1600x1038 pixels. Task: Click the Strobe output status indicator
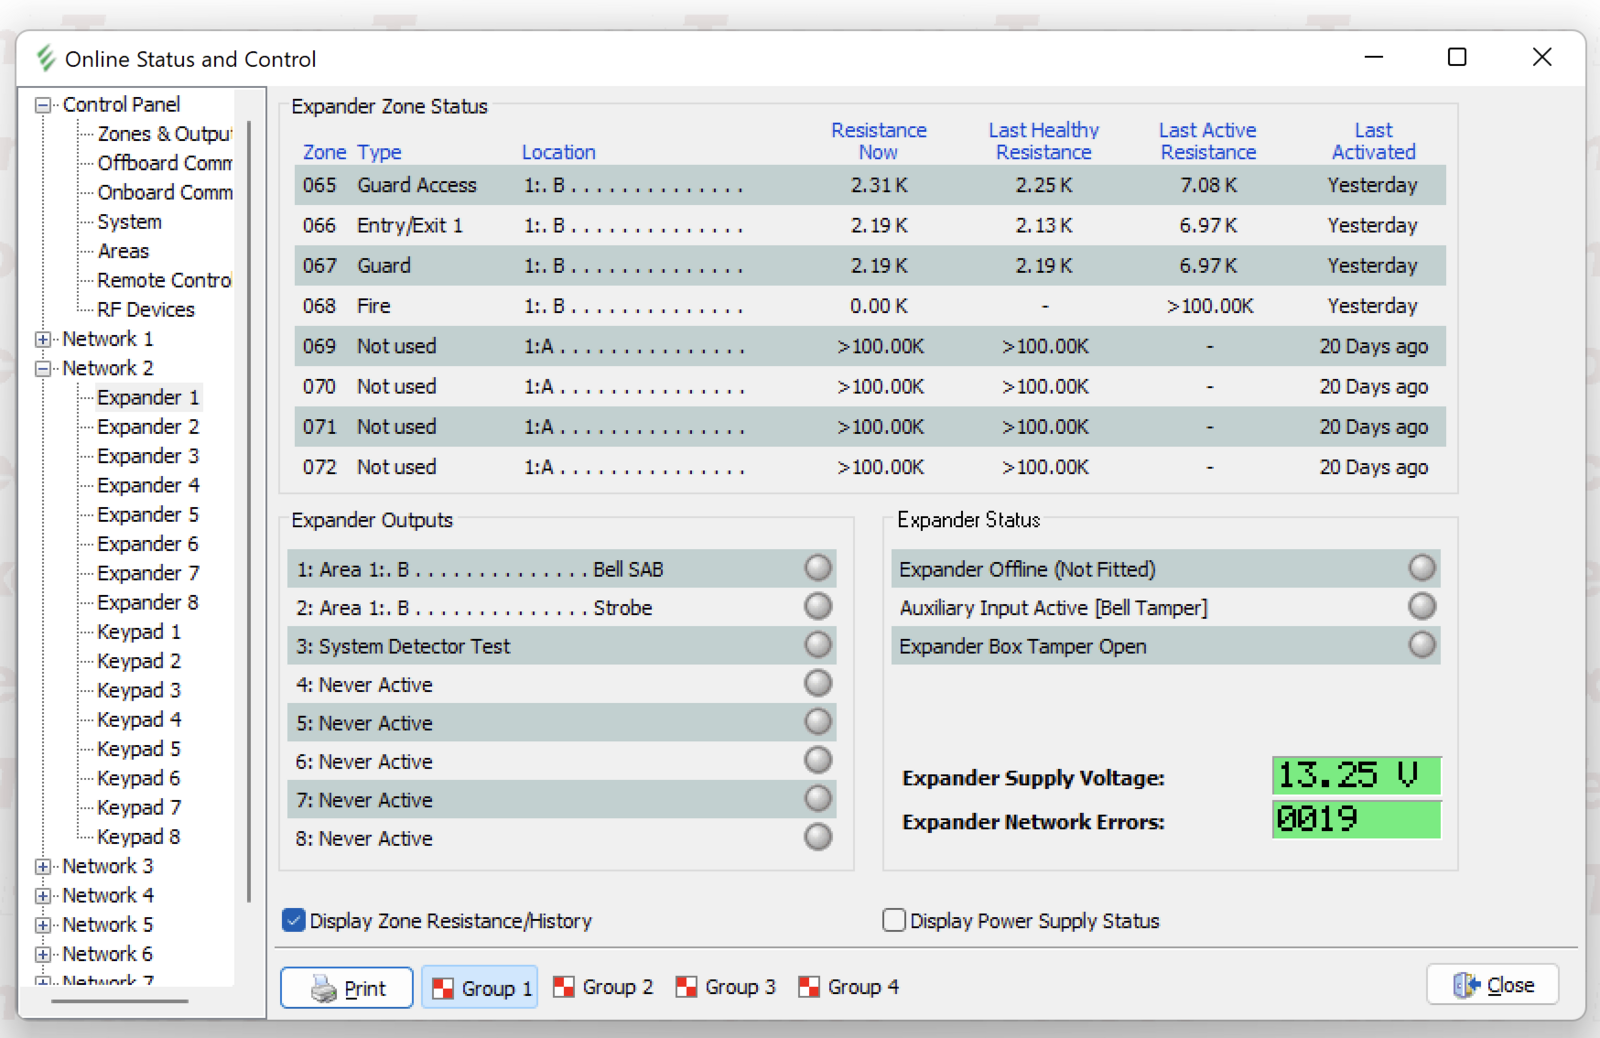[818, 606]
